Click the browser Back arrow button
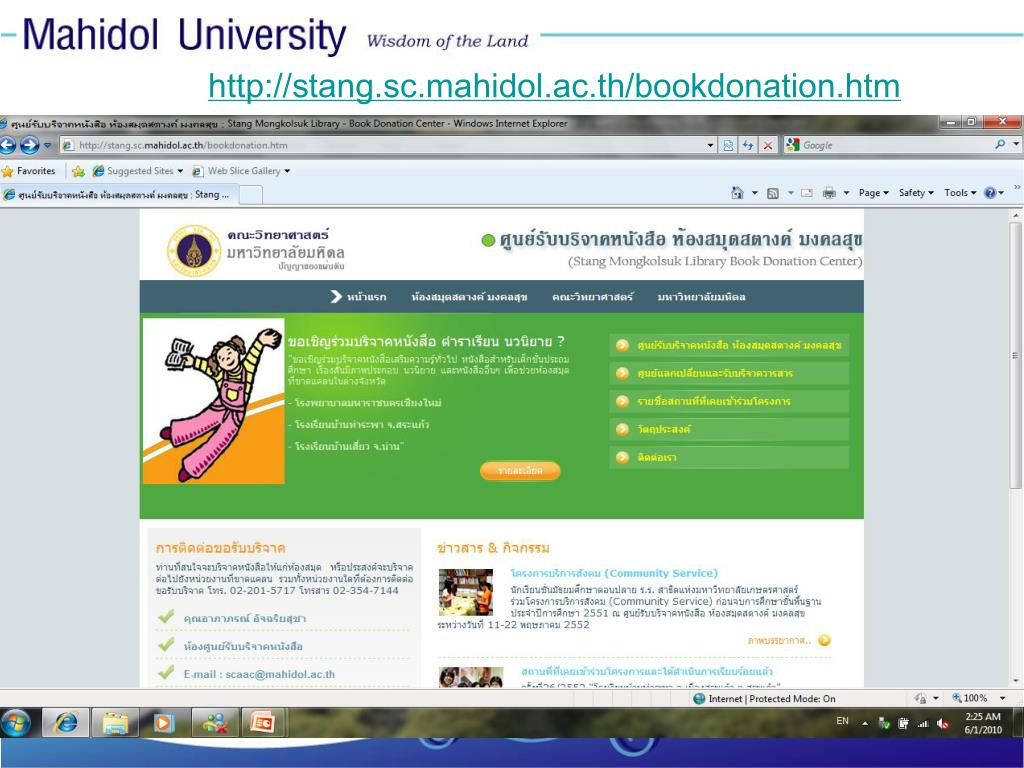 (x=7, y=145)
